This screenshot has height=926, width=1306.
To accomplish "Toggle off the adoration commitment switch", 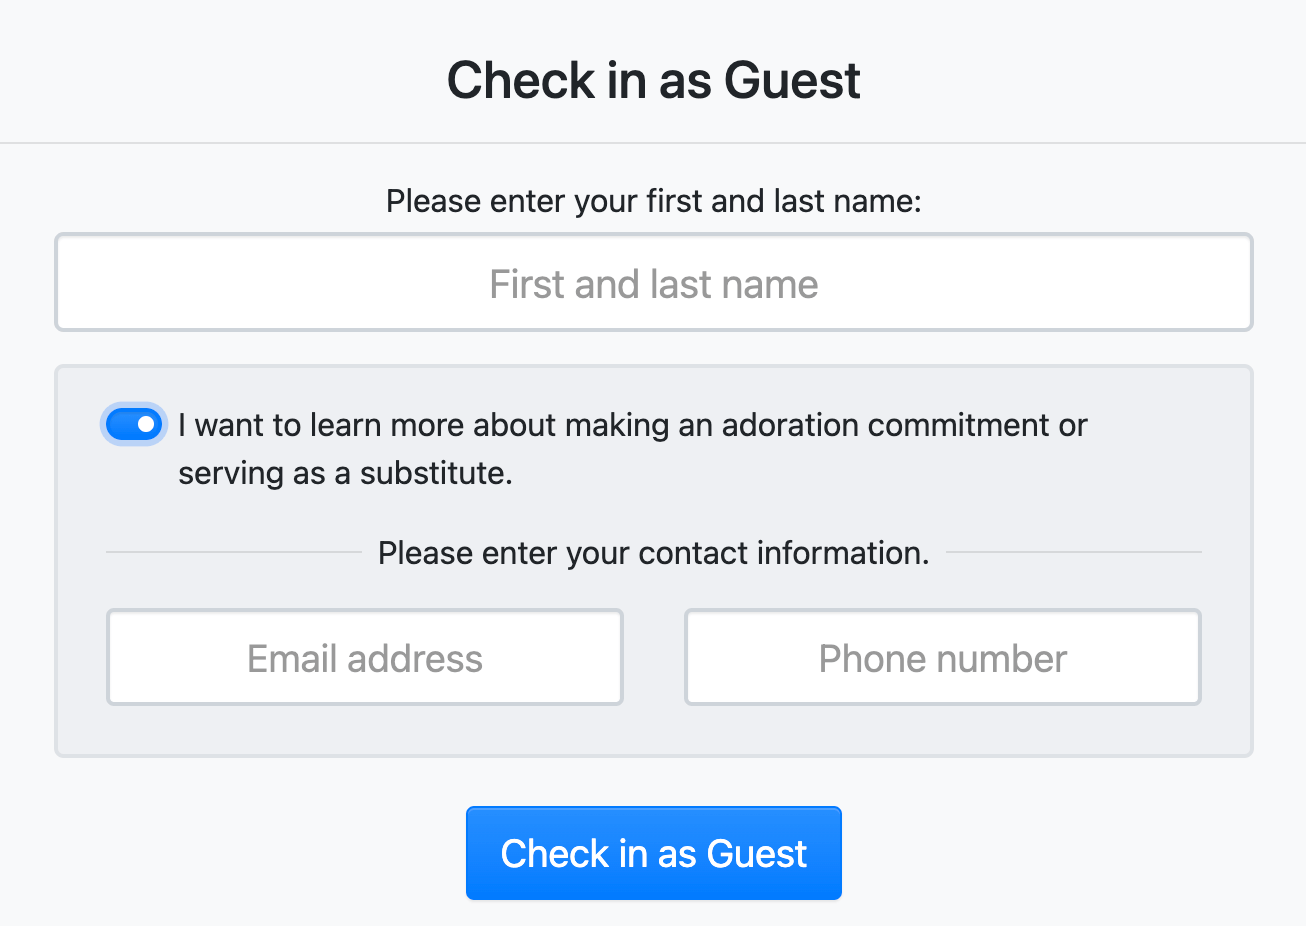I will [x=134, y=425].
